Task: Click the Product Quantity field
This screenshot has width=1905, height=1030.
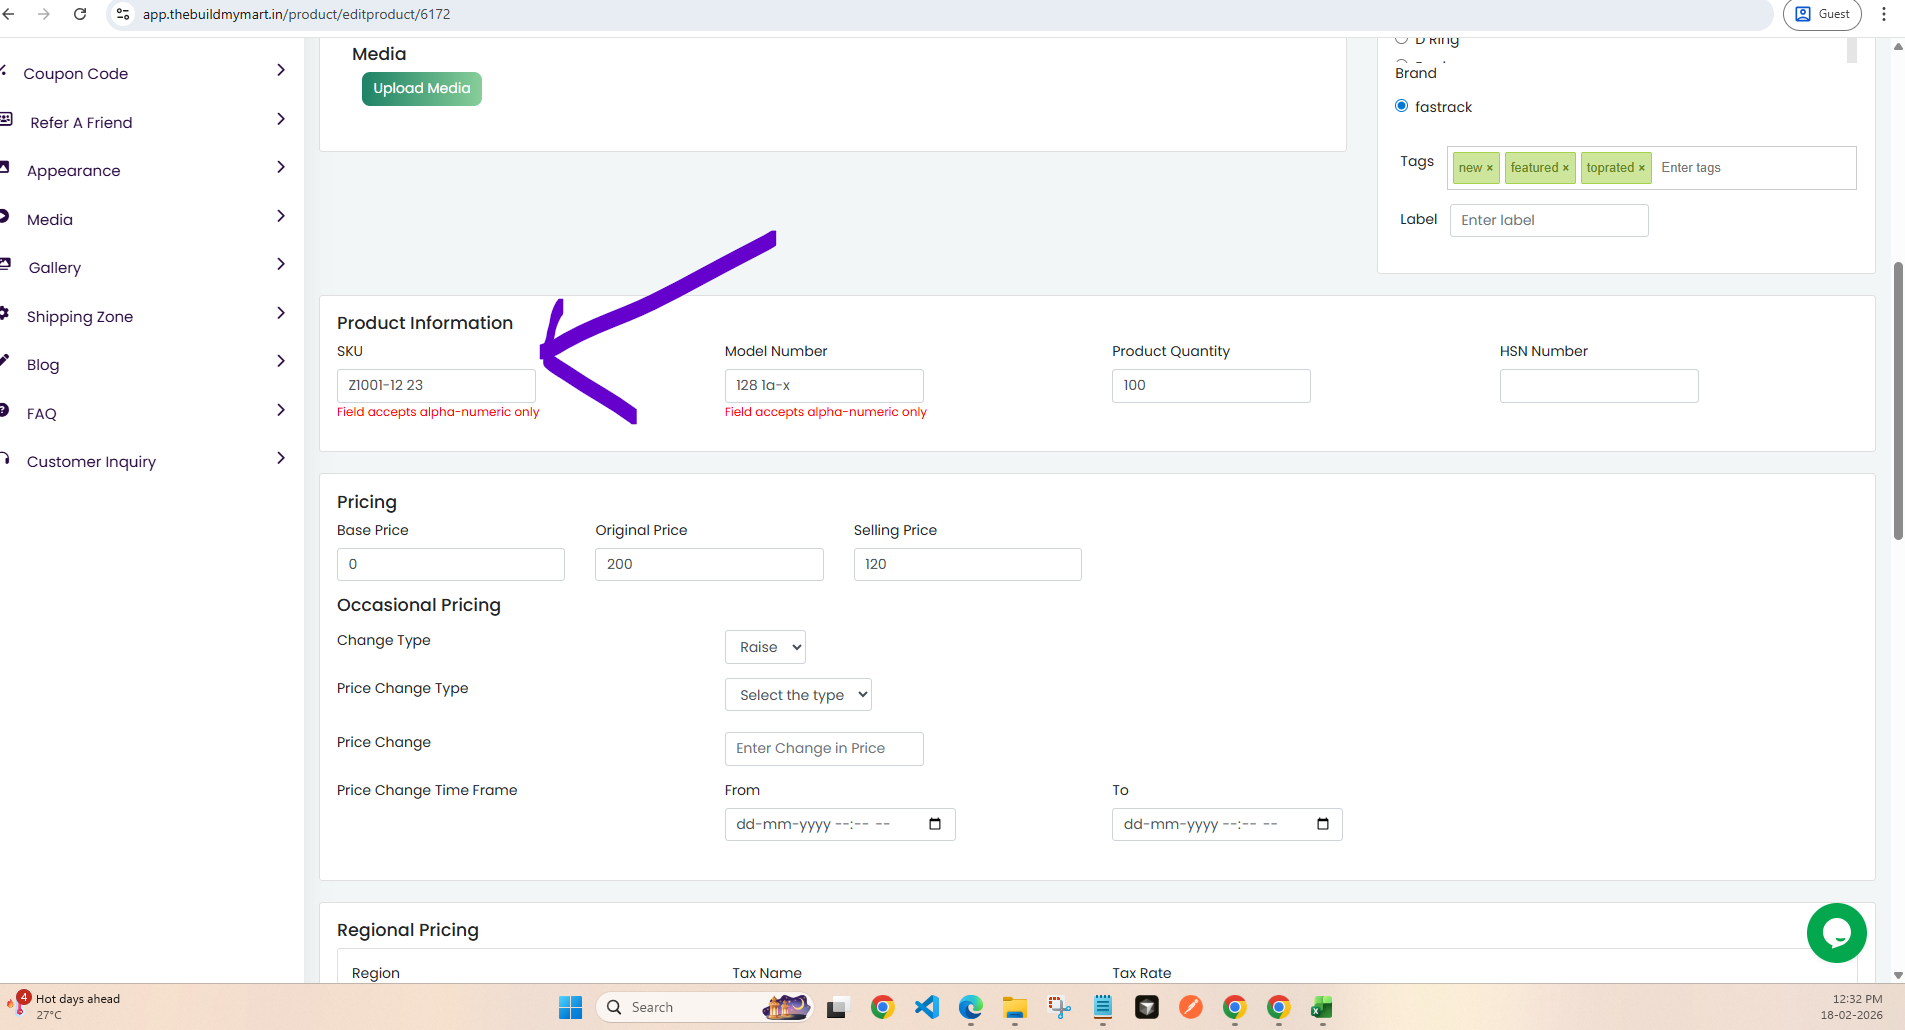Action: point(1211,385)
